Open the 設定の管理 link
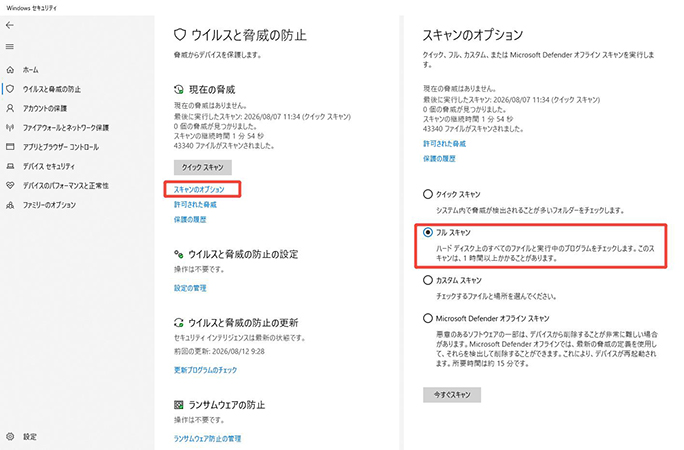Screen dimensions: 684x450 coord(190,288)
